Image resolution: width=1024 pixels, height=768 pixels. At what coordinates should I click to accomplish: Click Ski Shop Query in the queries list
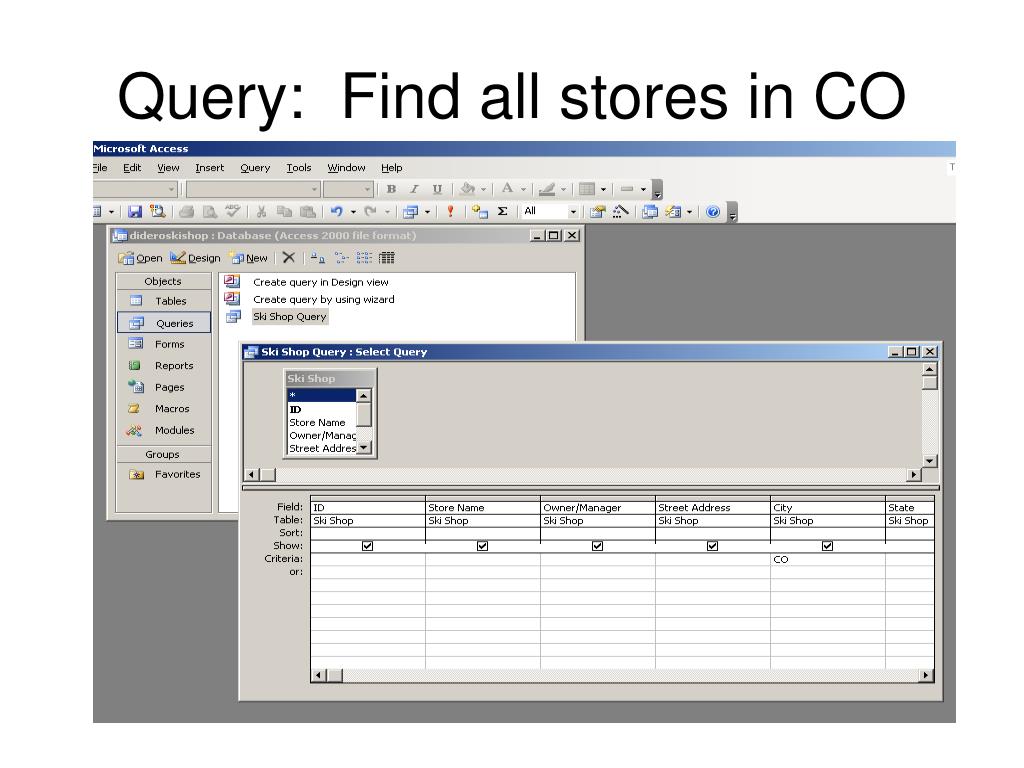click(289, 317)
